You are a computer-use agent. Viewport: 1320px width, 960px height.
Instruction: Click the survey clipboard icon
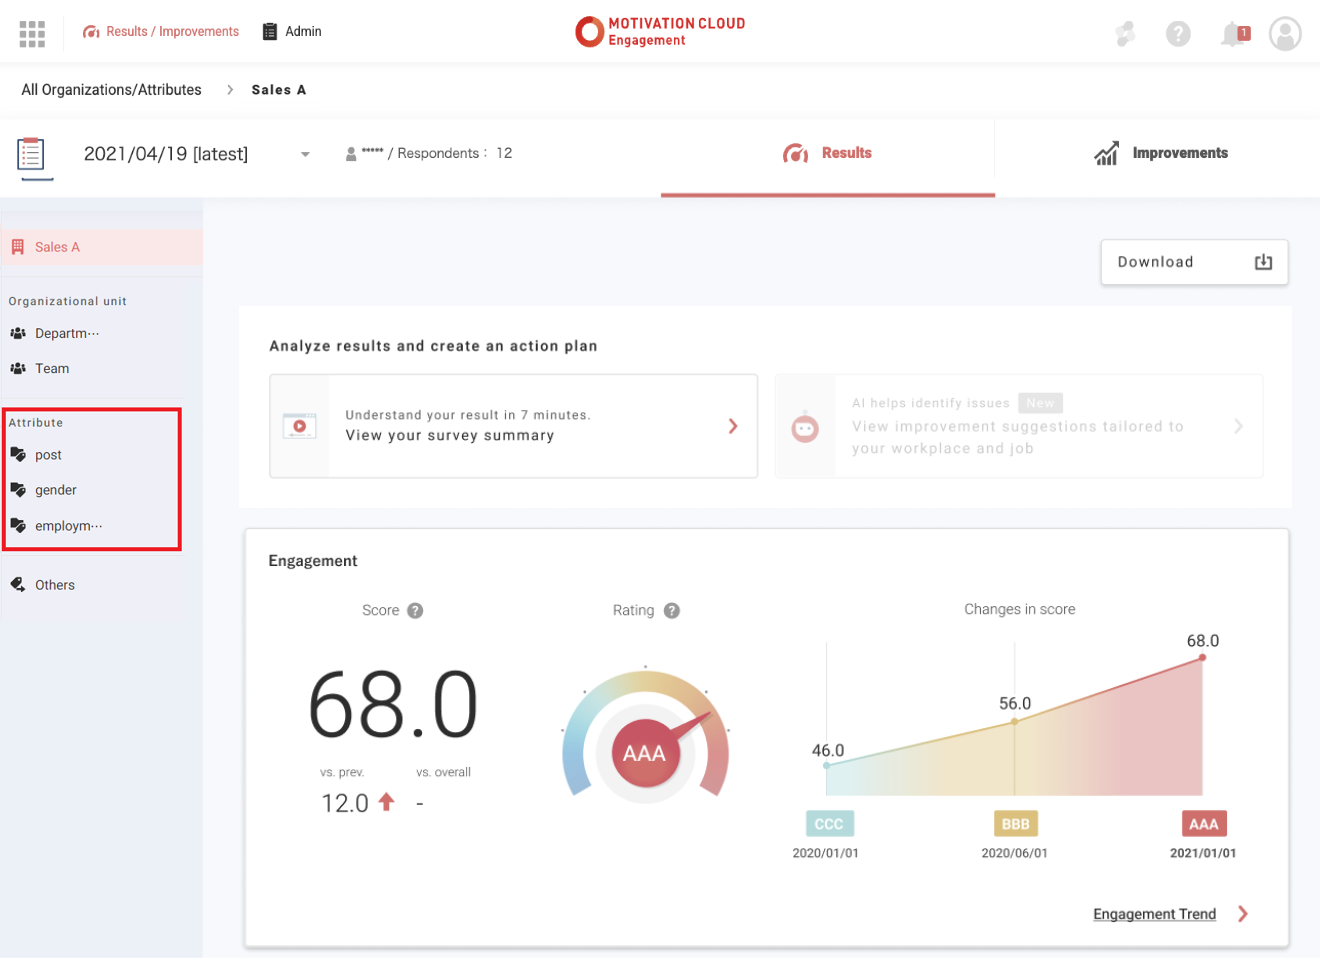point(32,155)
